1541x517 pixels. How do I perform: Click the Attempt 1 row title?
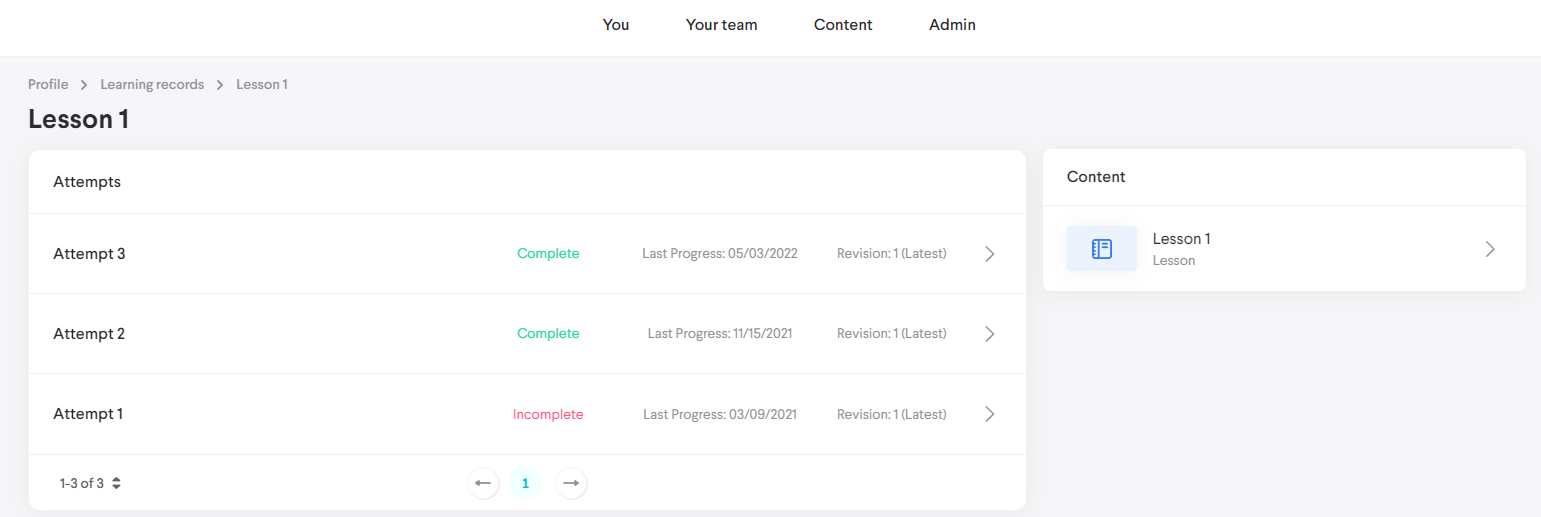tap(88, 414)
